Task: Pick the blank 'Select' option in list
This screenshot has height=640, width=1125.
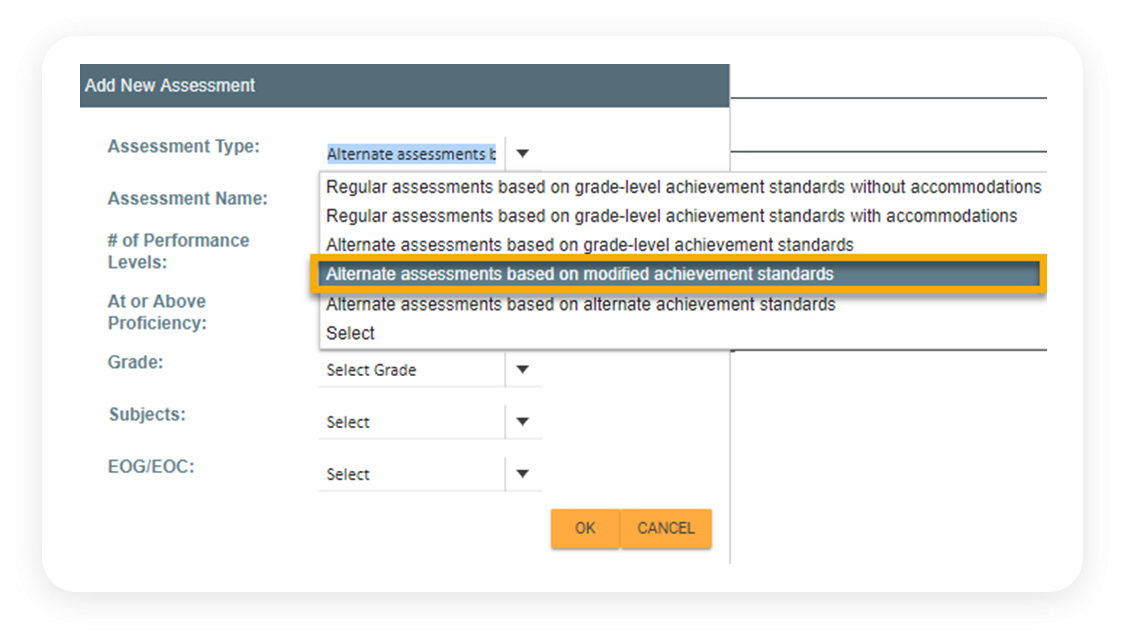Action: coord(350,333)
